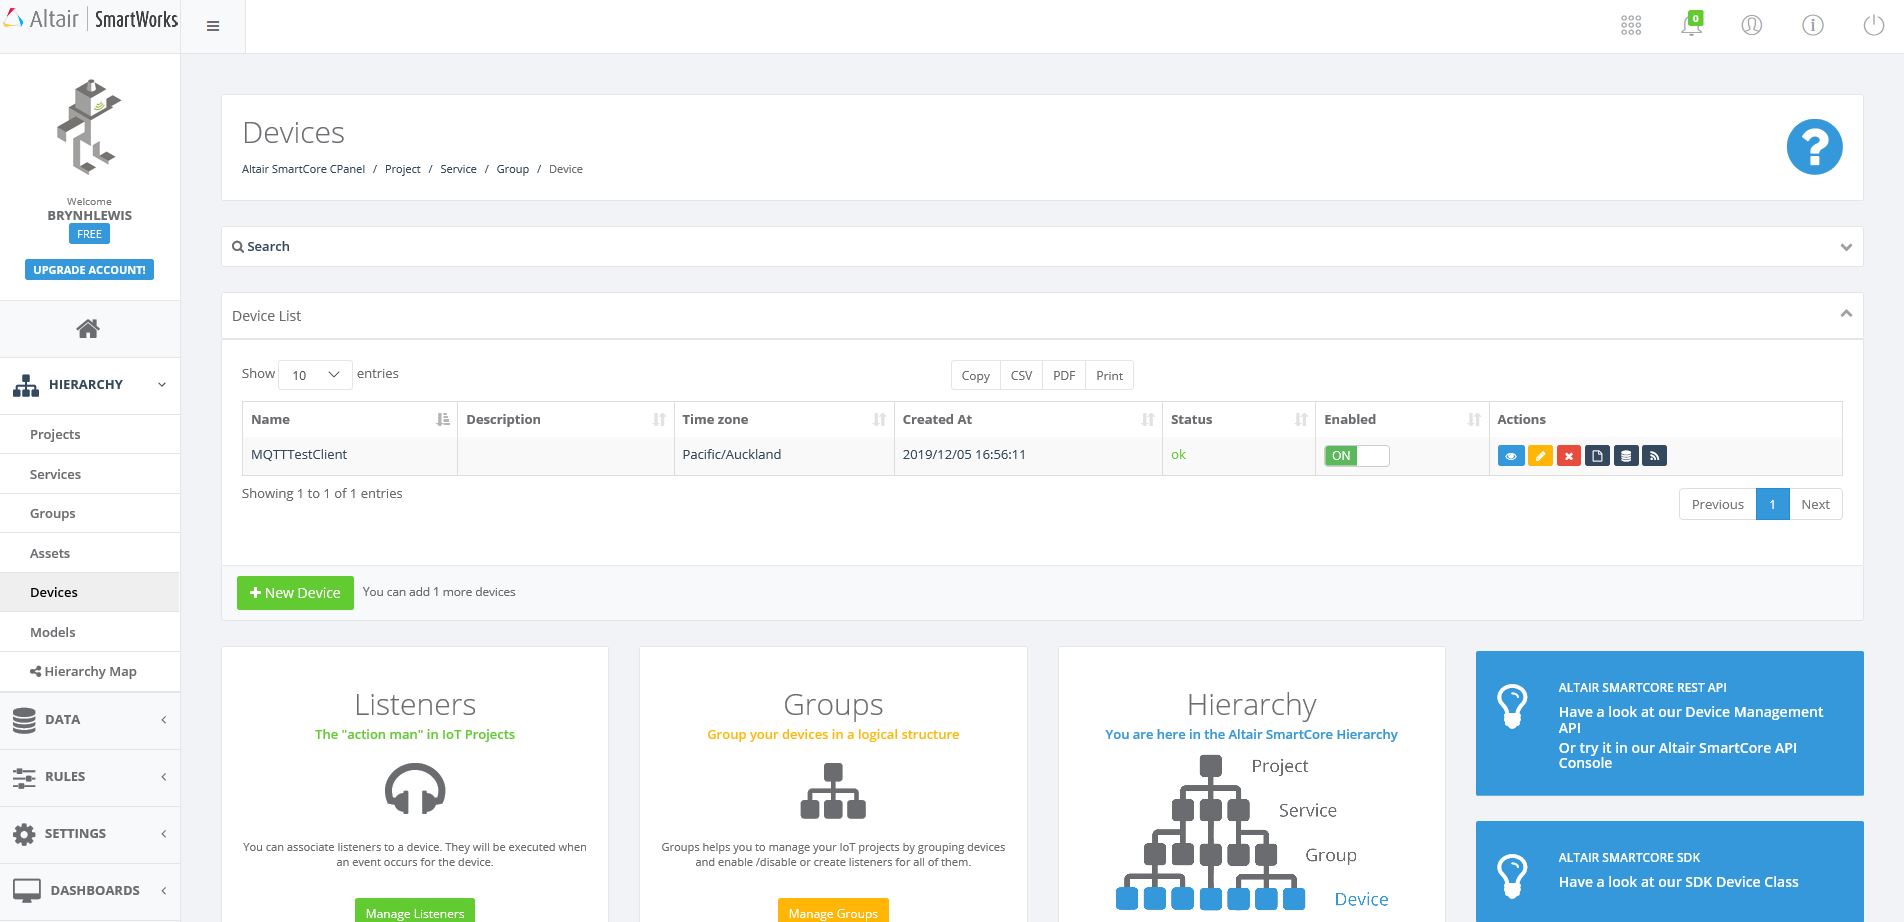This screenshot has height=922, width=1904.
Task: Sort table by Status column
Action: pos(1239,419)
